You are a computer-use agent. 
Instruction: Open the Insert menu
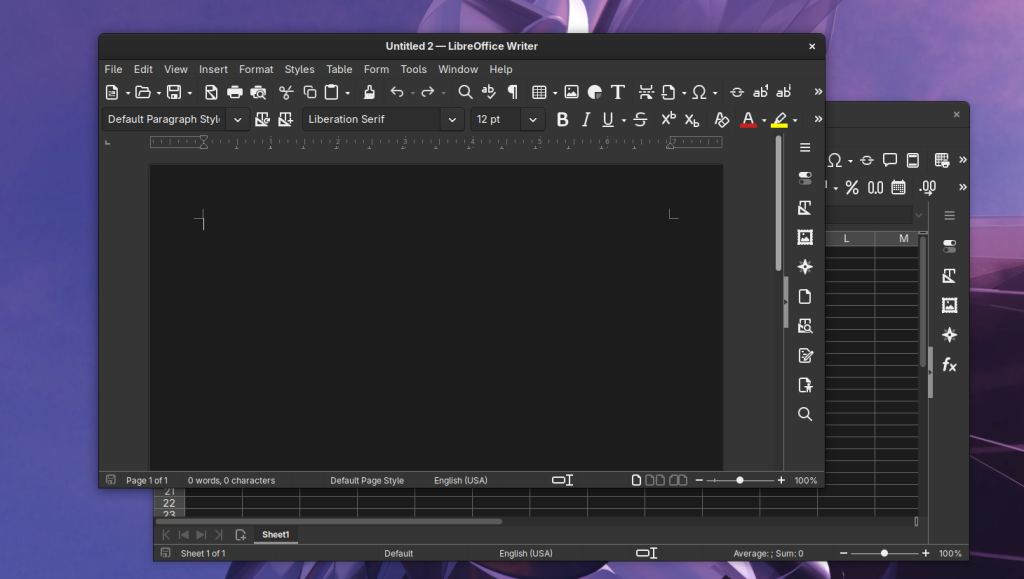coord(213,69)
